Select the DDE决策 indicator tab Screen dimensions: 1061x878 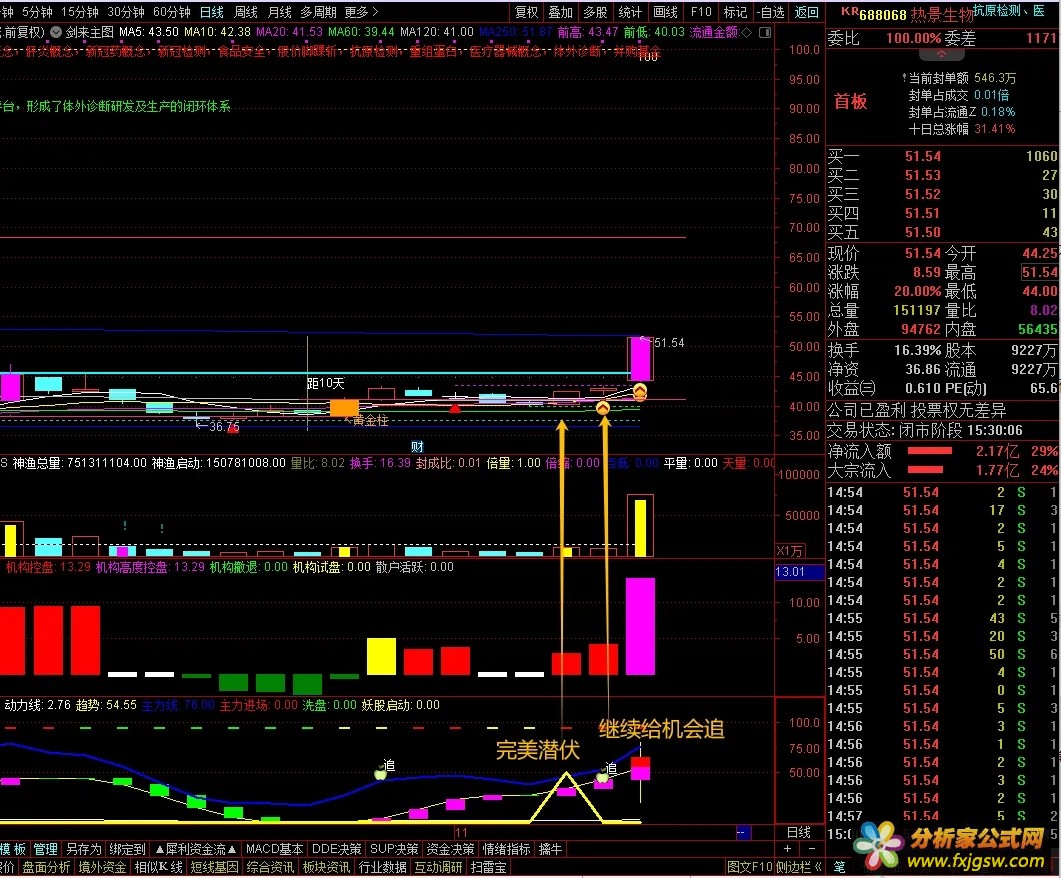(336, 849)
